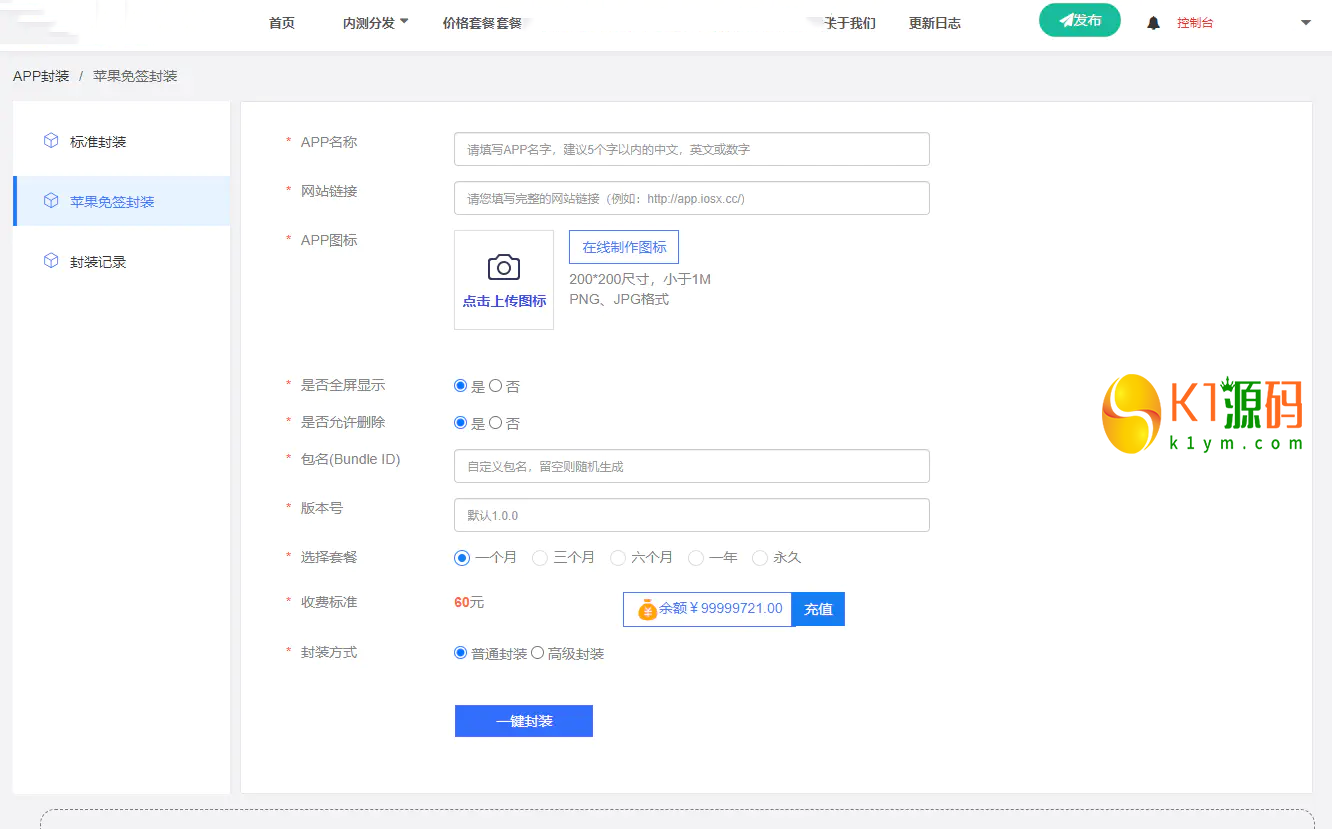Image resolution: width=1332 pixels, height=829 pixels.
Task: Click the notification bell icon
Action: pyautogui.click(x=1153, y=23)
